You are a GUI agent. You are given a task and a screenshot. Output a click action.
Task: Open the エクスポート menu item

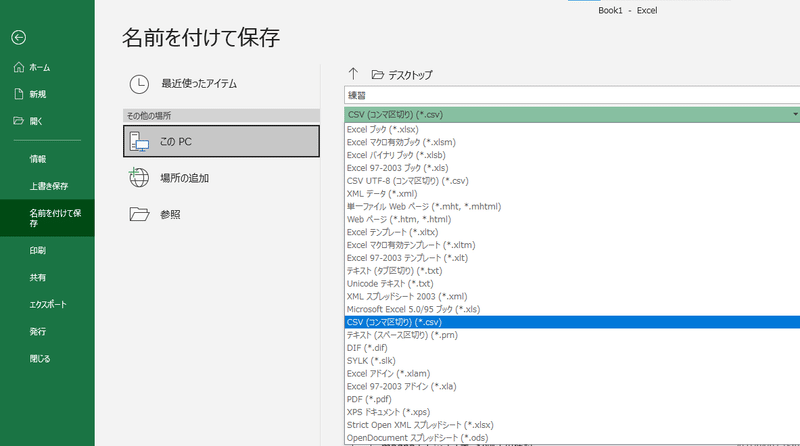tap(48, 305)
